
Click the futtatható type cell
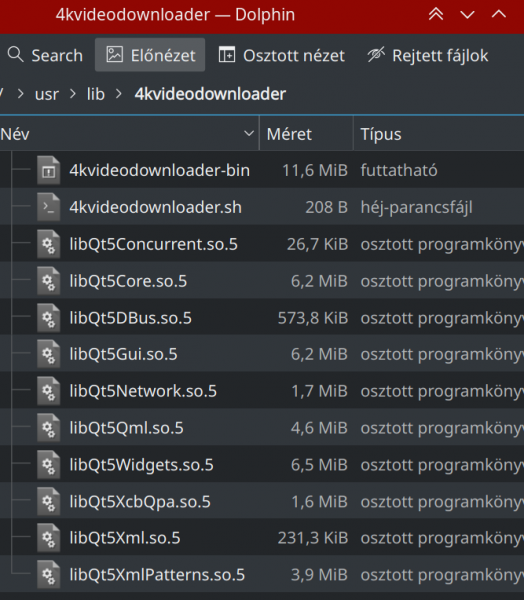(x=399, y=170)
